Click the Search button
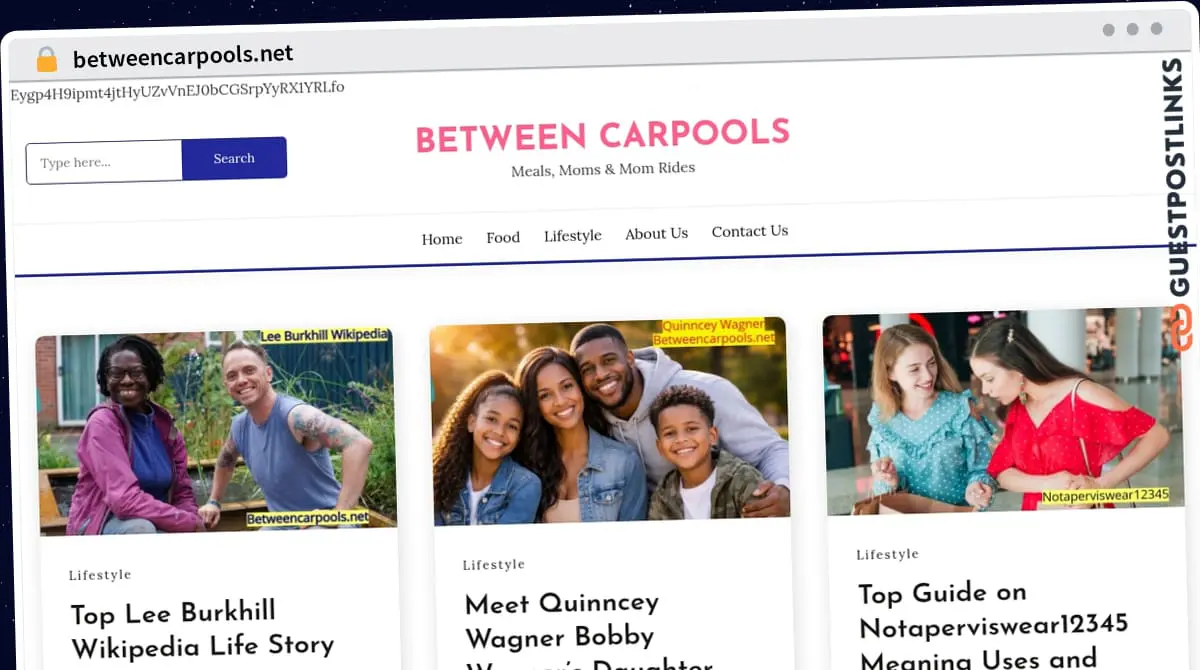Viewport: 1200px width, 670px height. [234, 158]
